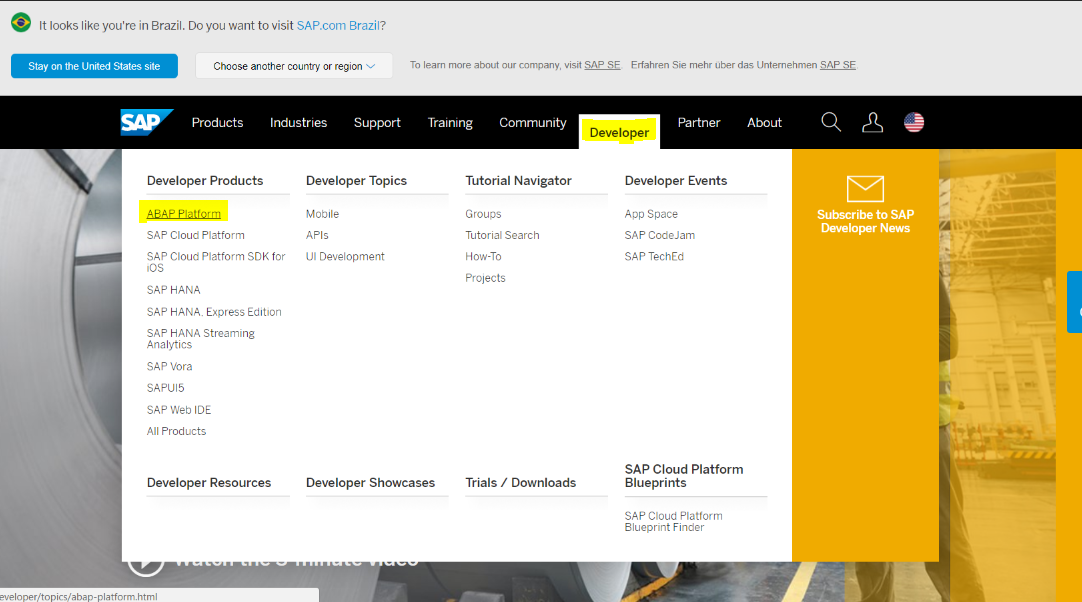Open ABAP Platform link

point(184,214)
